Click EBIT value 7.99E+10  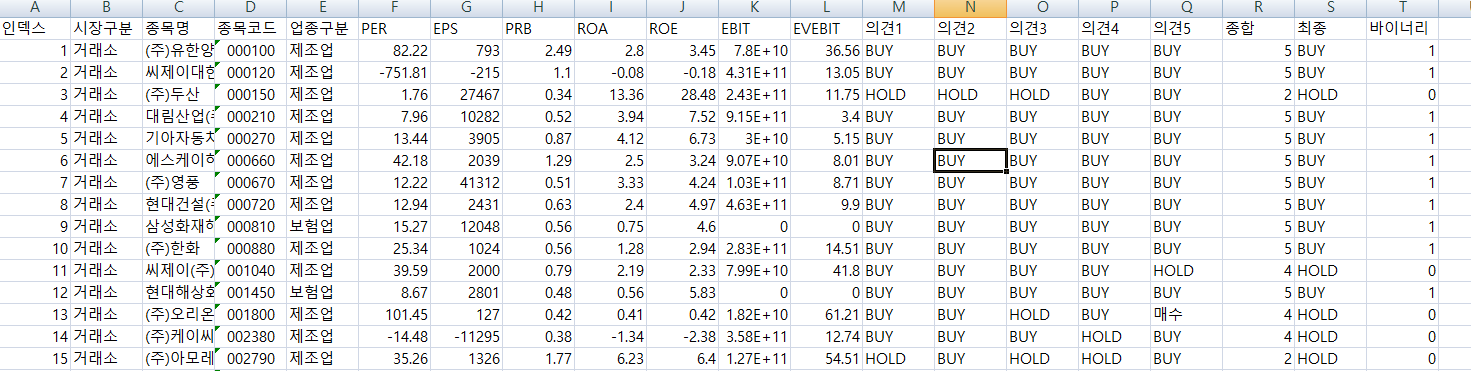(x=754, y=270)
